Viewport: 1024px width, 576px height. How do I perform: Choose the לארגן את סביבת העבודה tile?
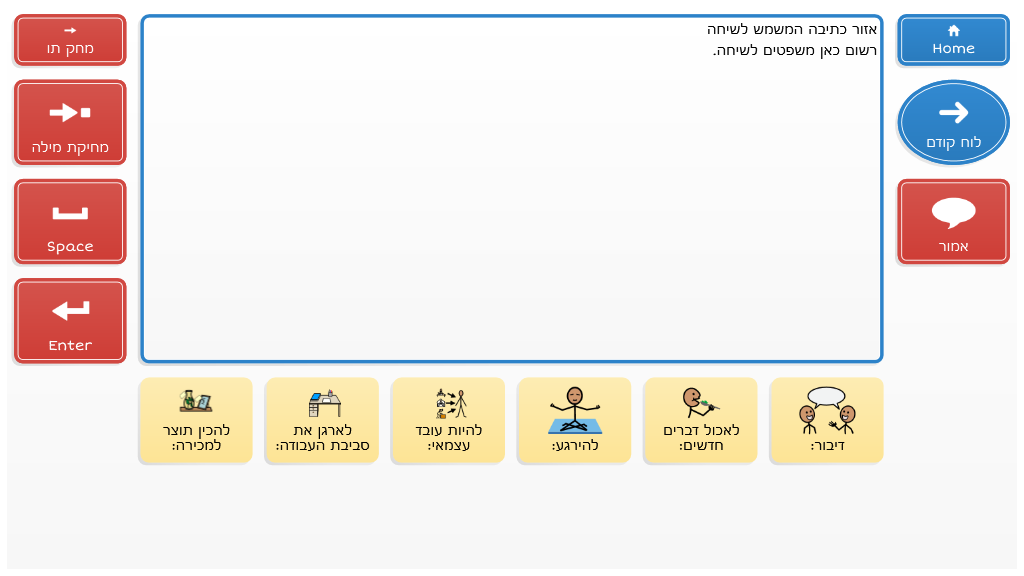pos(322,421)
